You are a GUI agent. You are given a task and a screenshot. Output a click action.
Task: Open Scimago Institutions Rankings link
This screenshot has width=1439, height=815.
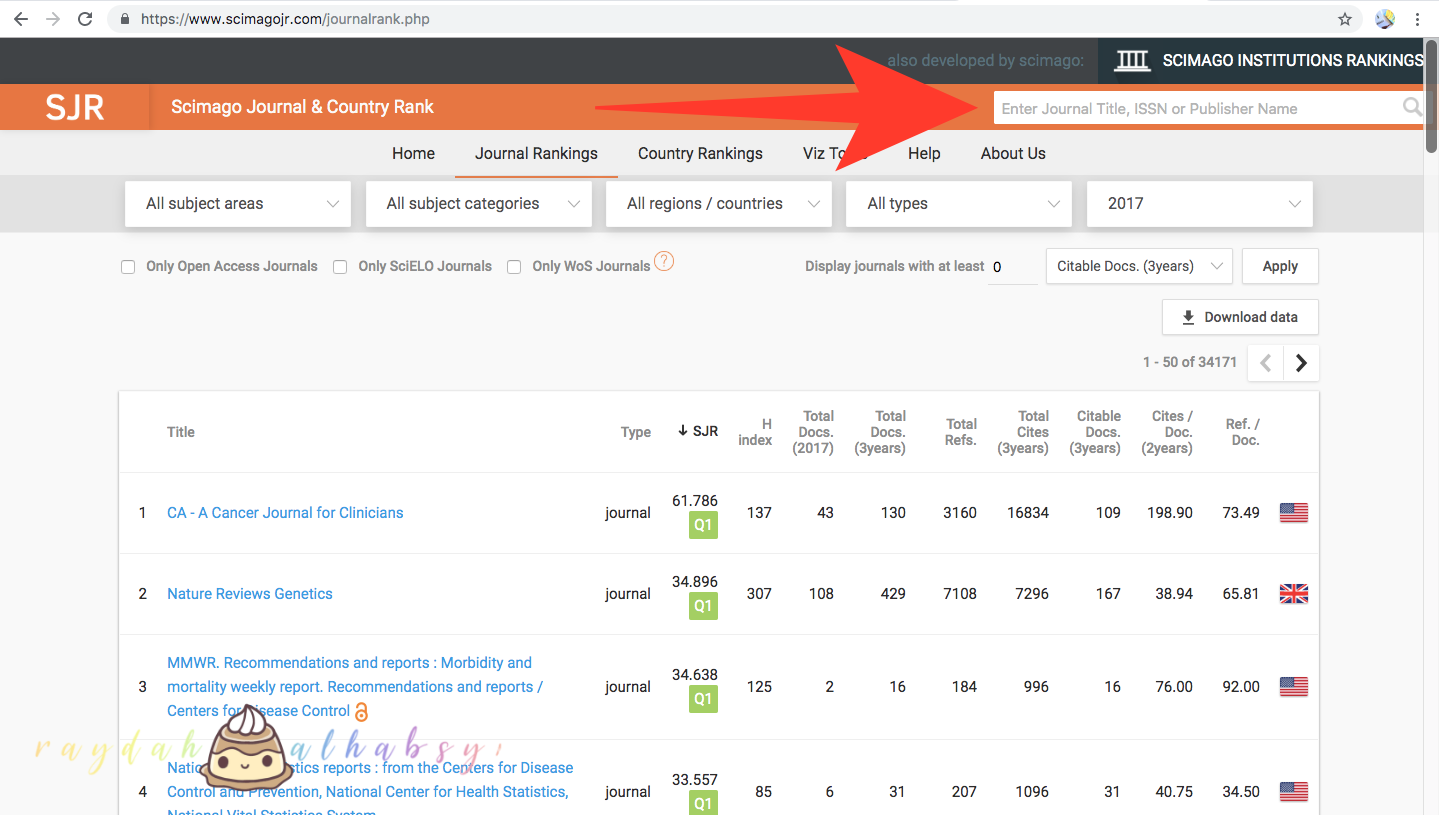[1268, 61]
